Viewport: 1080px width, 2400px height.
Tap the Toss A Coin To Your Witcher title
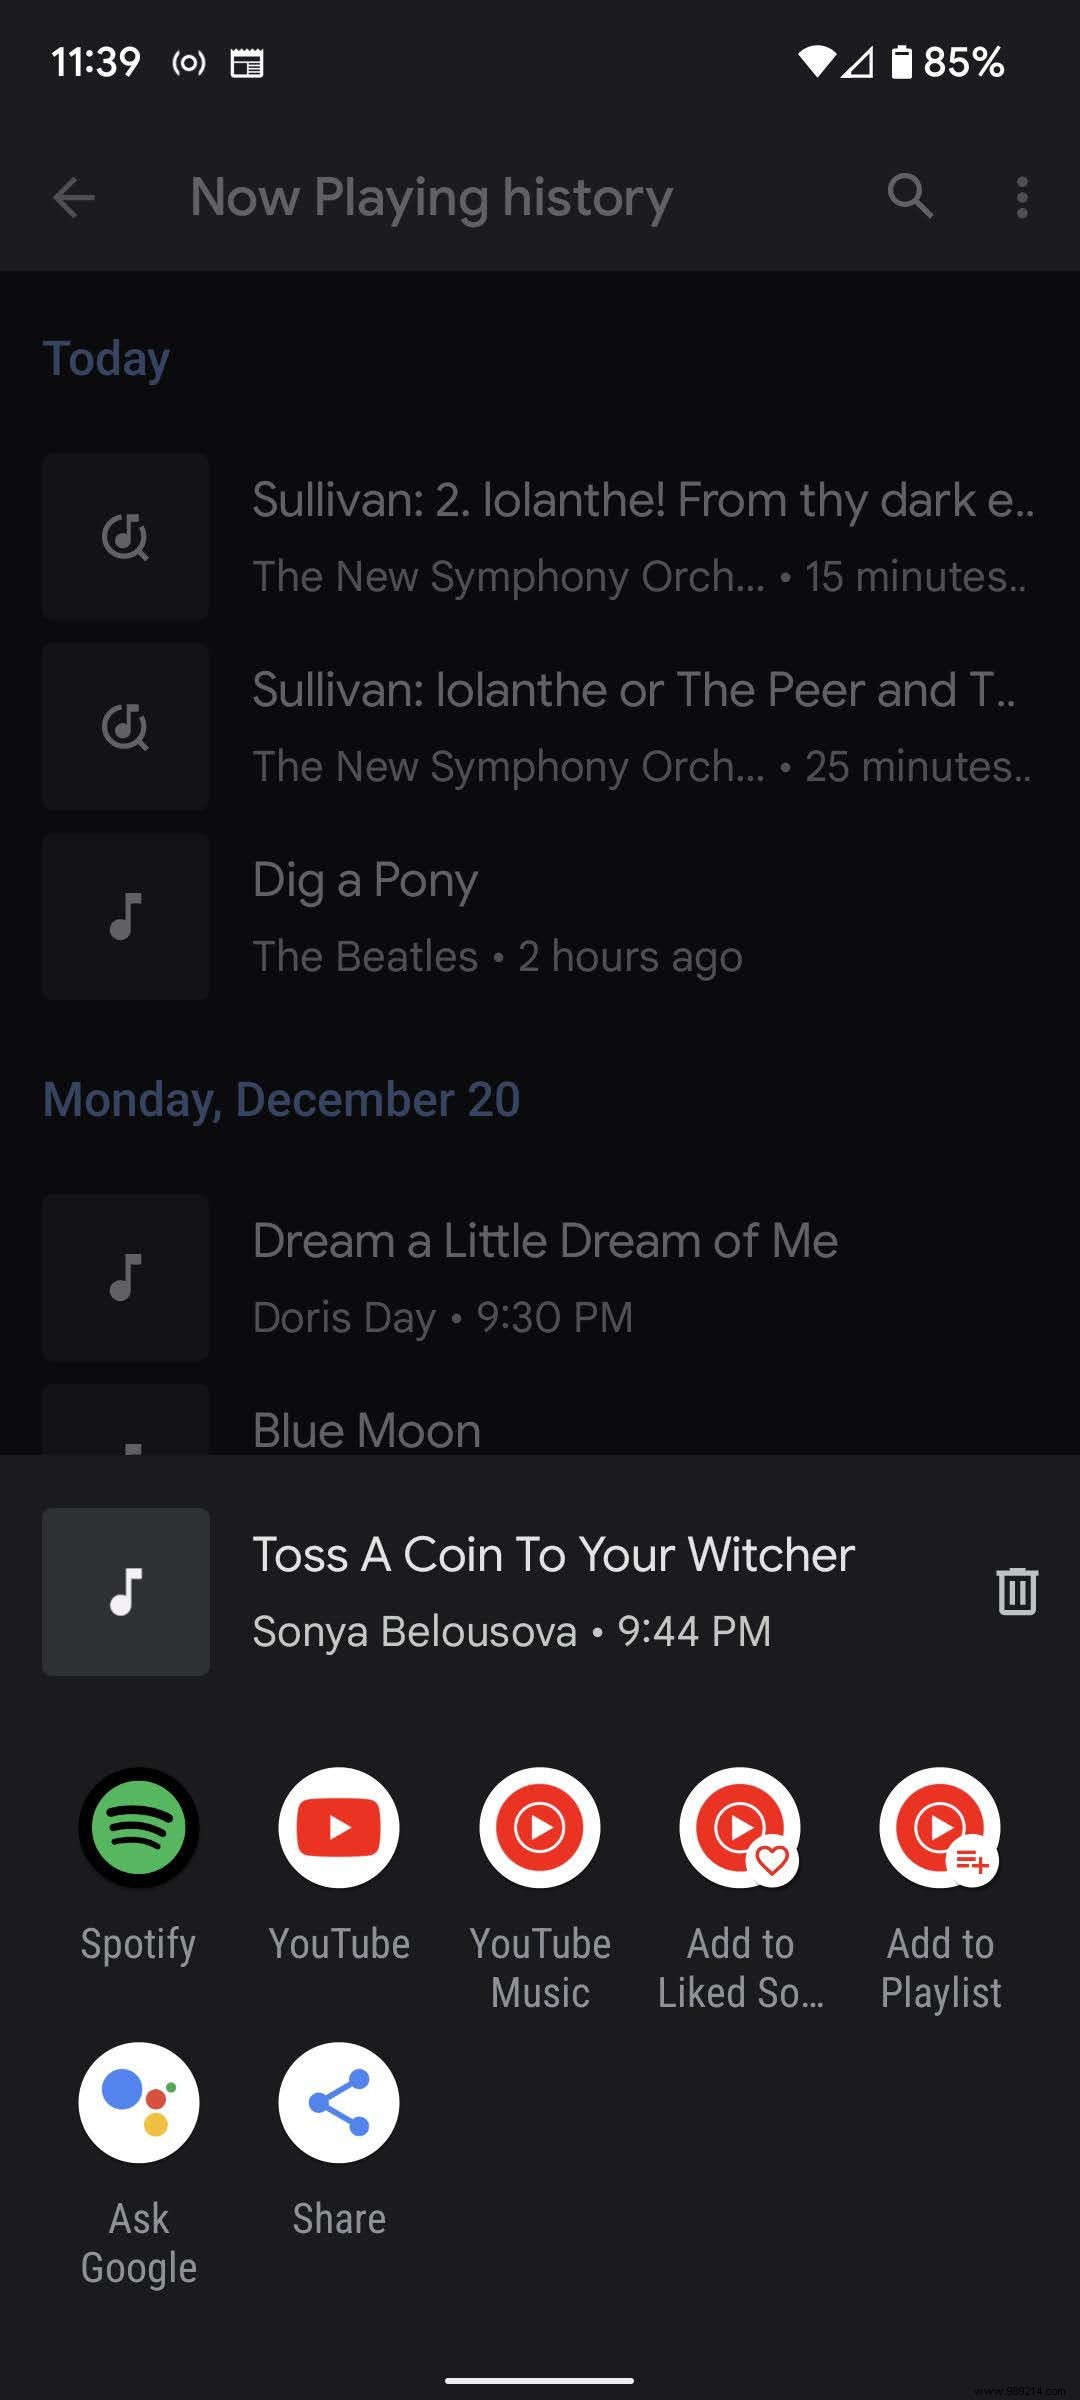click(553, 1555)
